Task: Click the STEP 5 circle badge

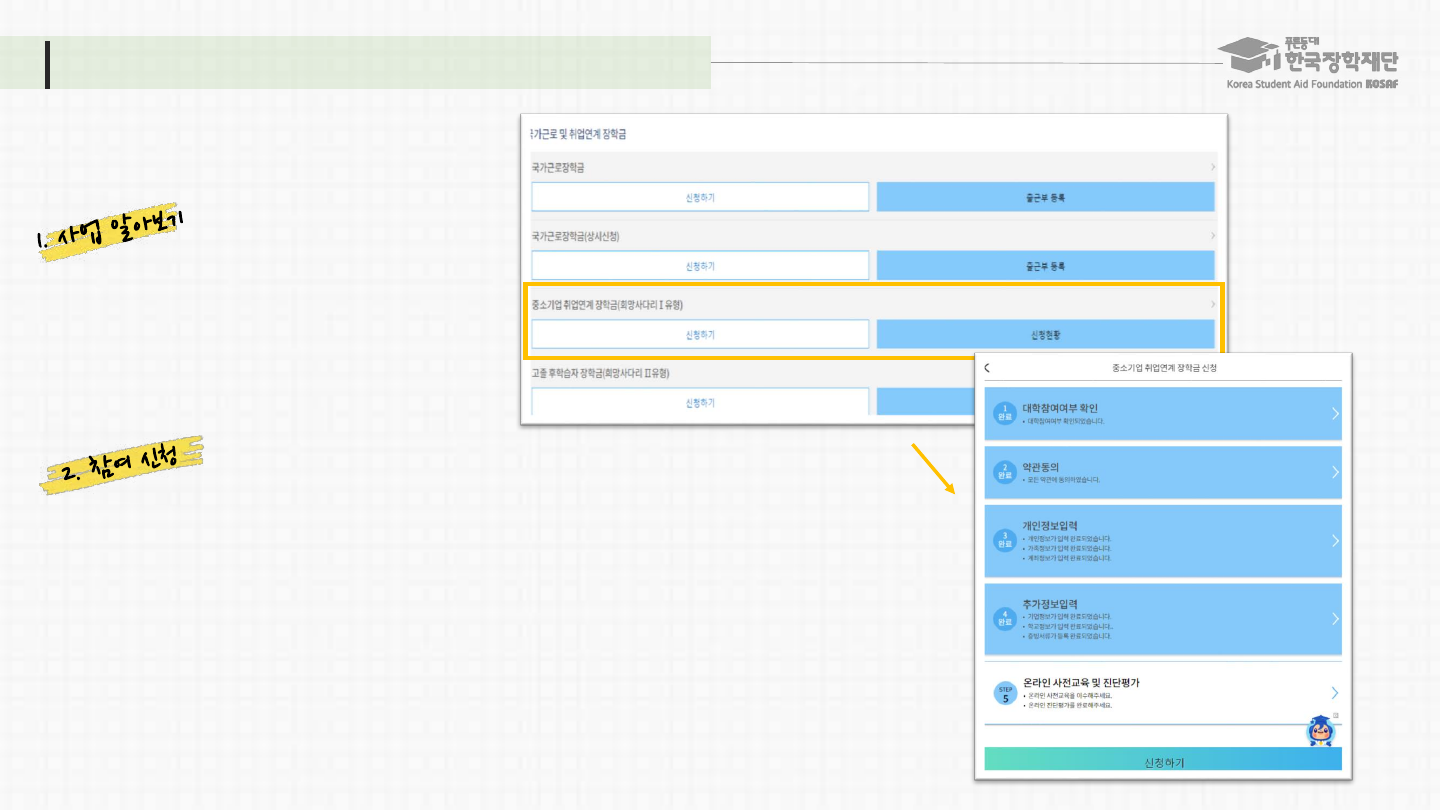Action: [1005, 693]
